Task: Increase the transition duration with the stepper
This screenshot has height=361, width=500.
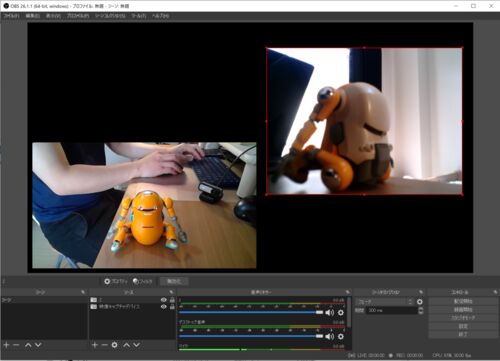Action: (421, 309)
